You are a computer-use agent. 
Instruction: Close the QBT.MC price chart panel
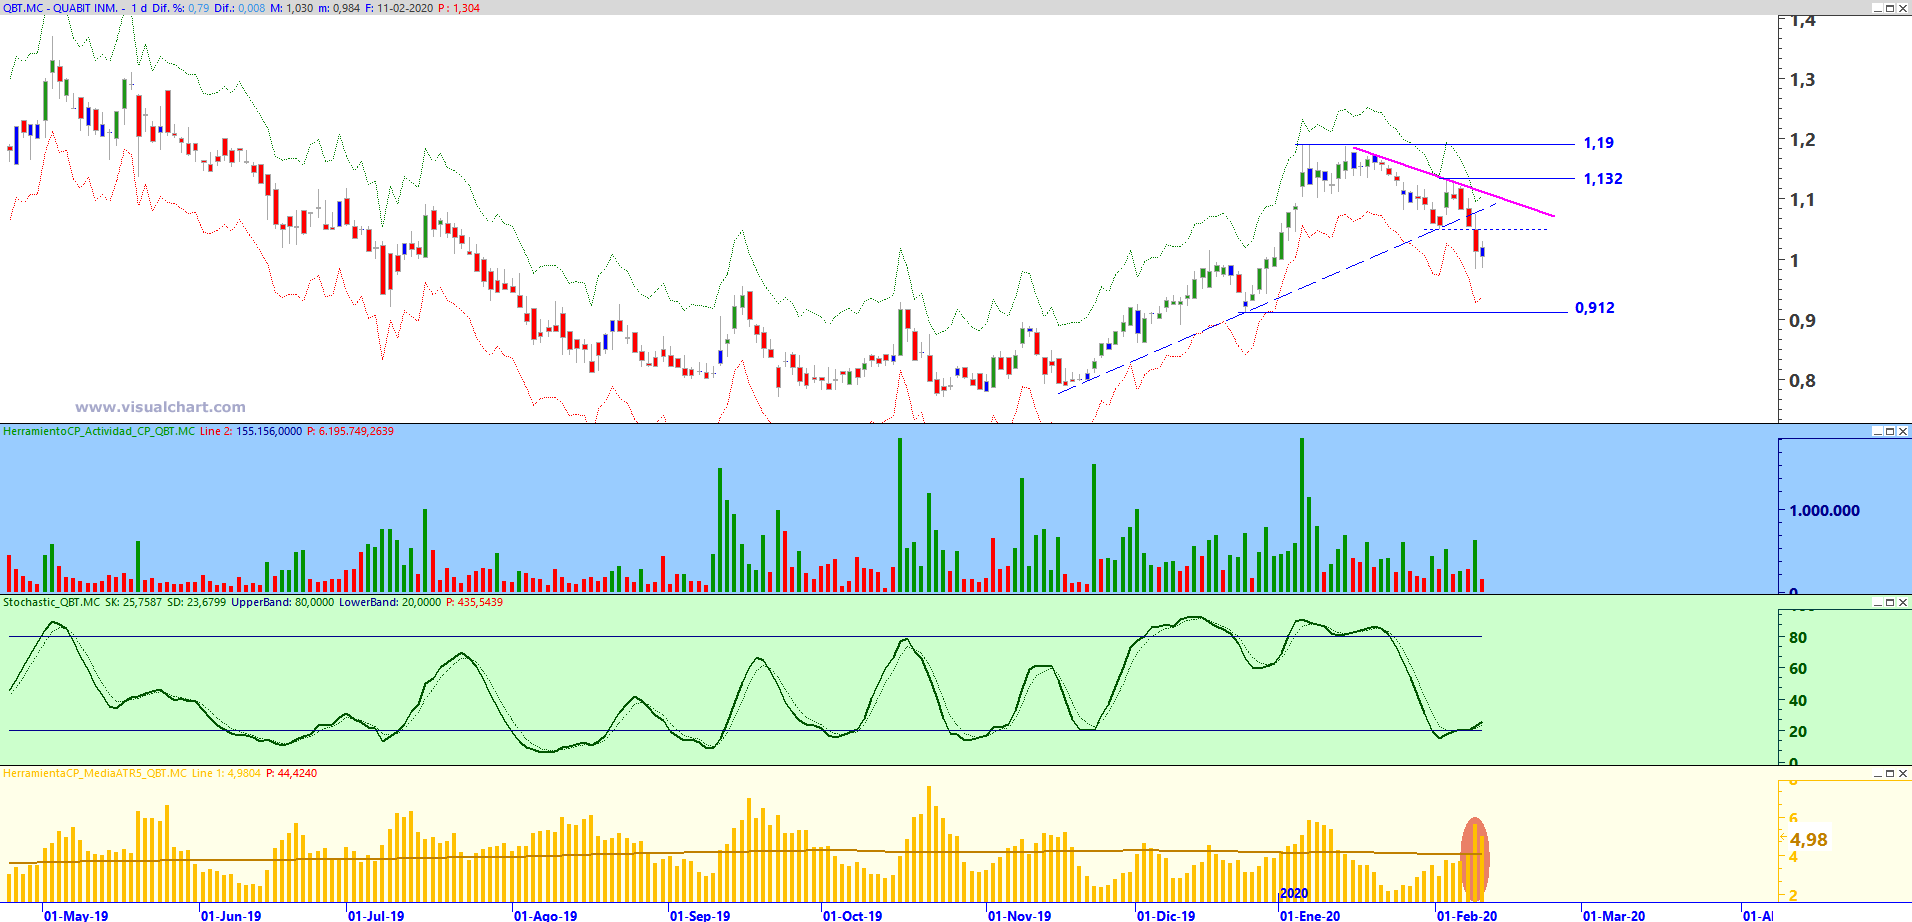pyautogui.click(x=1903, y=8)
